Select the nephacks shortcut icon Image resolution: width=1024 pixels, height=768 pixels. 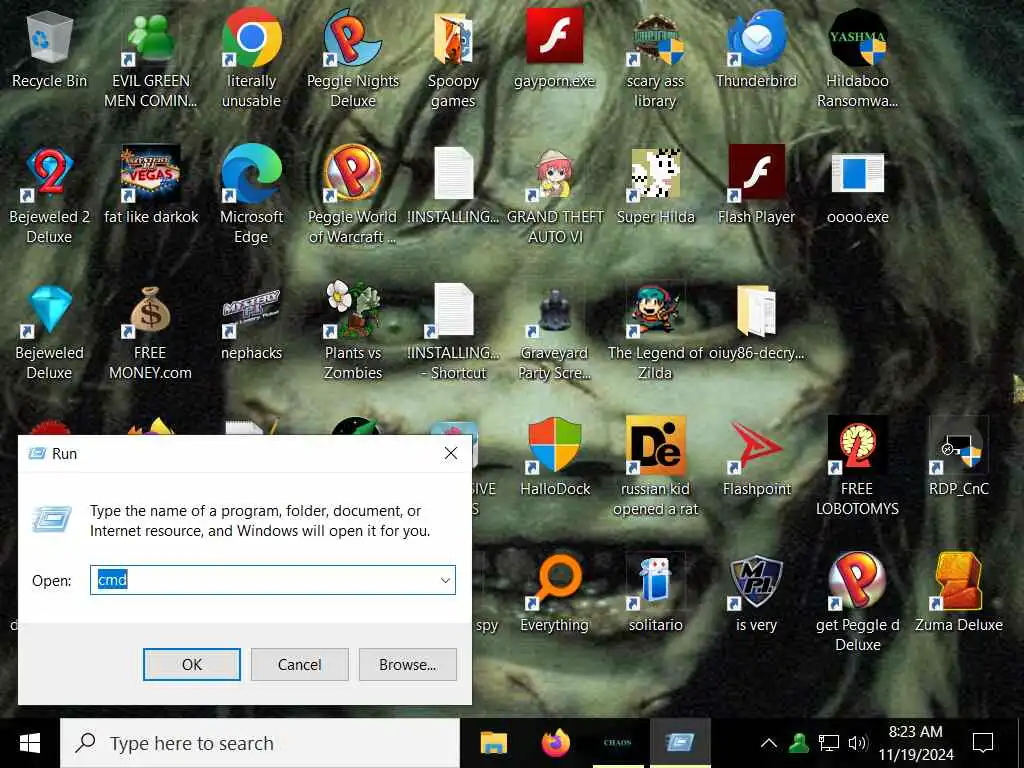click(x=251, y=311)
